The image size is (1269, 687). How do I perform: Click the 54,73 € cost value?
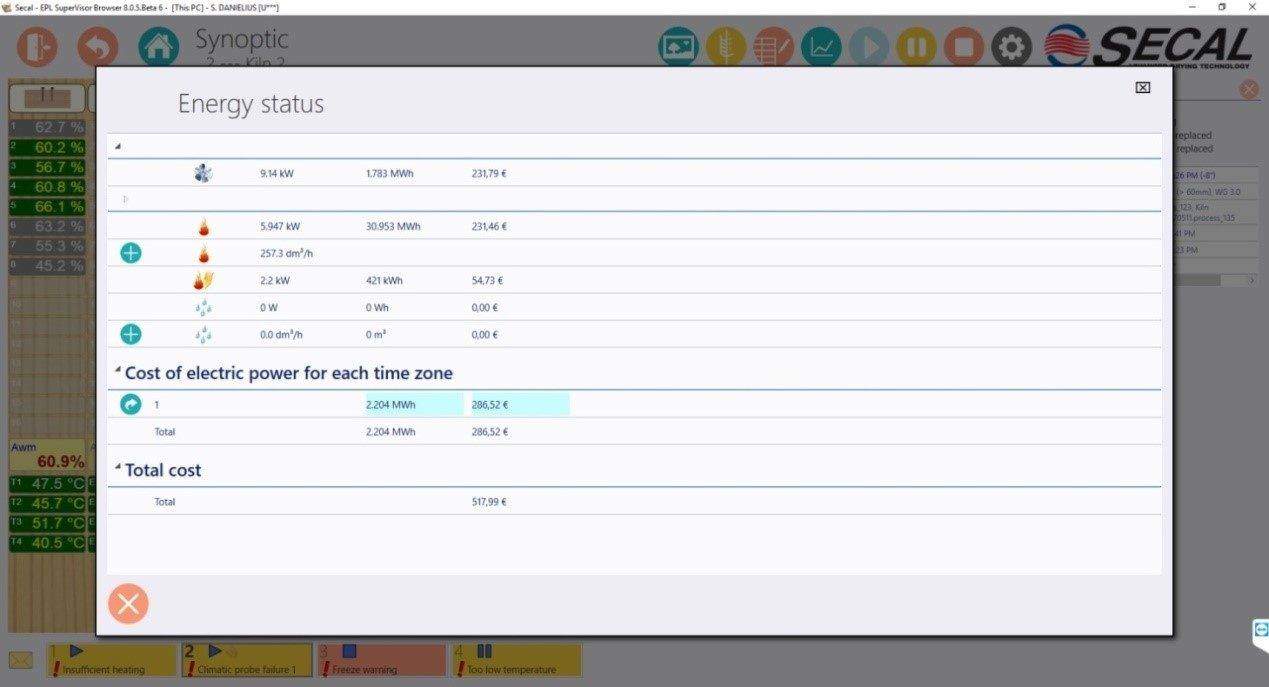pyautogui.click(x=487, y=281)
